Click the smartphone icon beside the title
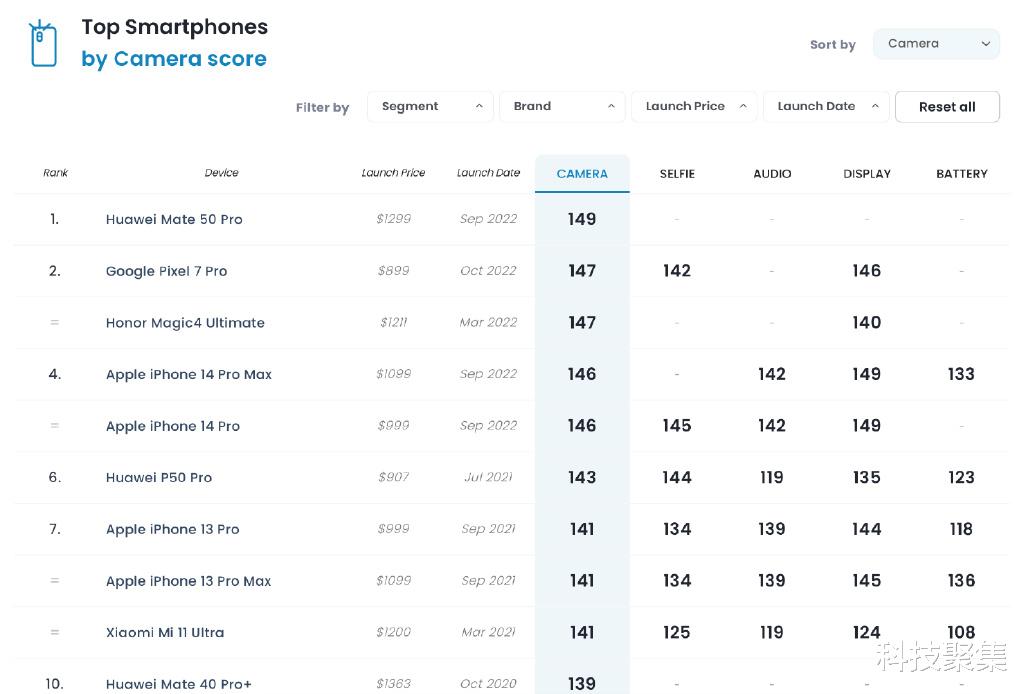Viewport: 1024px width, 694px height. click(43, 44)
